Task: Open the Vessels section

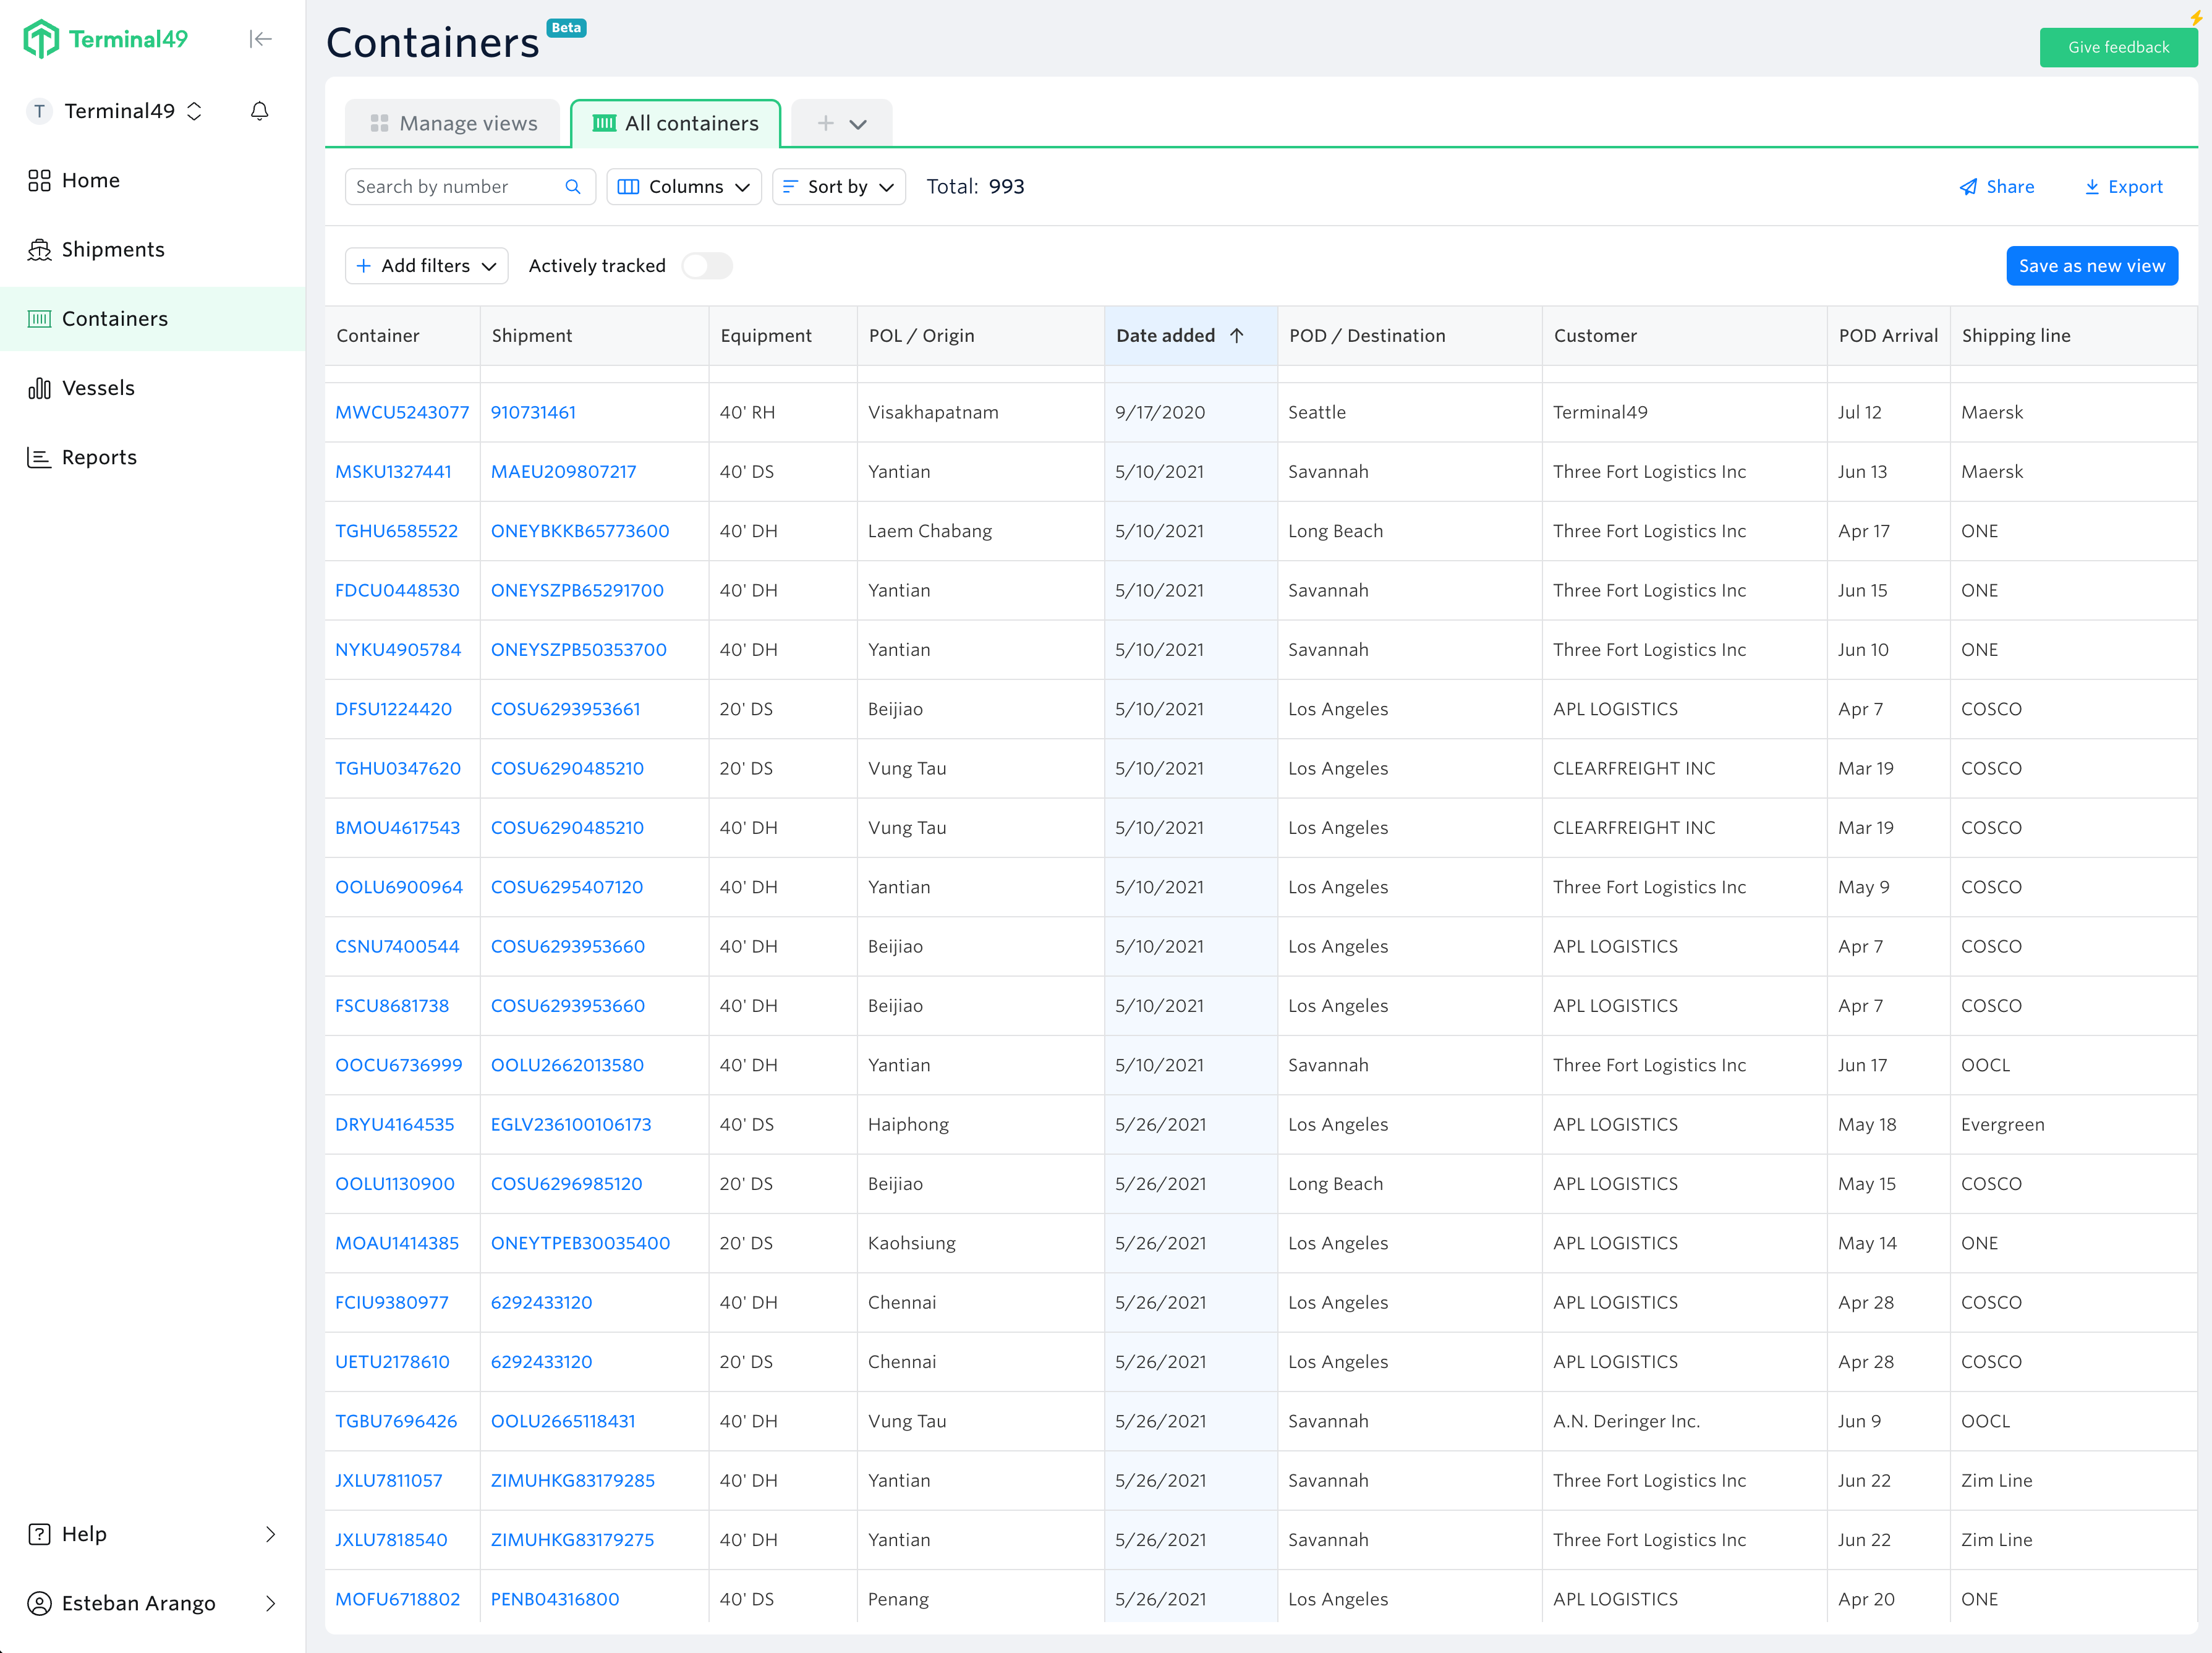Action: click(x=99, y=387)
